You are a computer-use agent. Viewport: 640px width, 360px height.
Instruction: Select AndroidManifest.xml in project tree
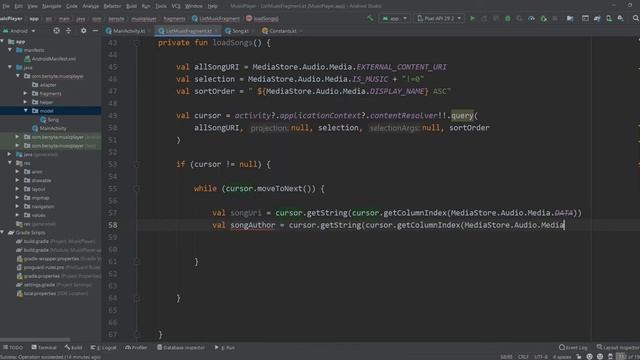54,59
